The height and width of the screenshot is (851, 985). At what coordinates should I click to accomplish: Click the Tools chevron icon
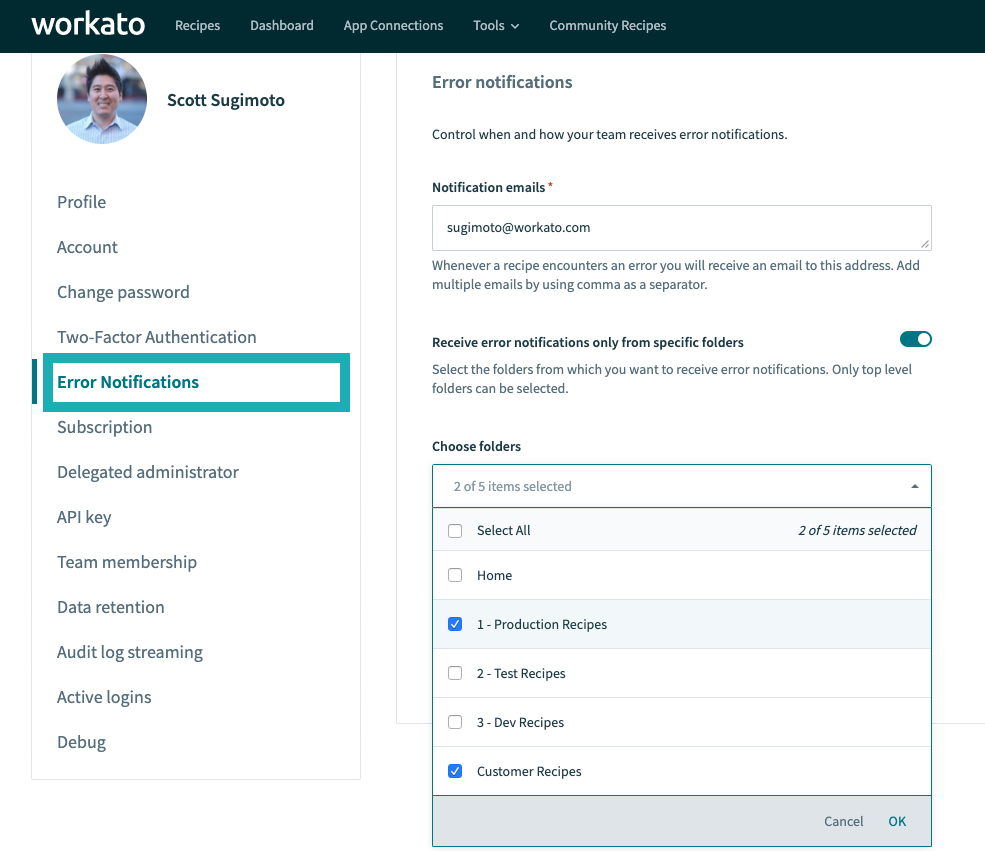point(515,26)
